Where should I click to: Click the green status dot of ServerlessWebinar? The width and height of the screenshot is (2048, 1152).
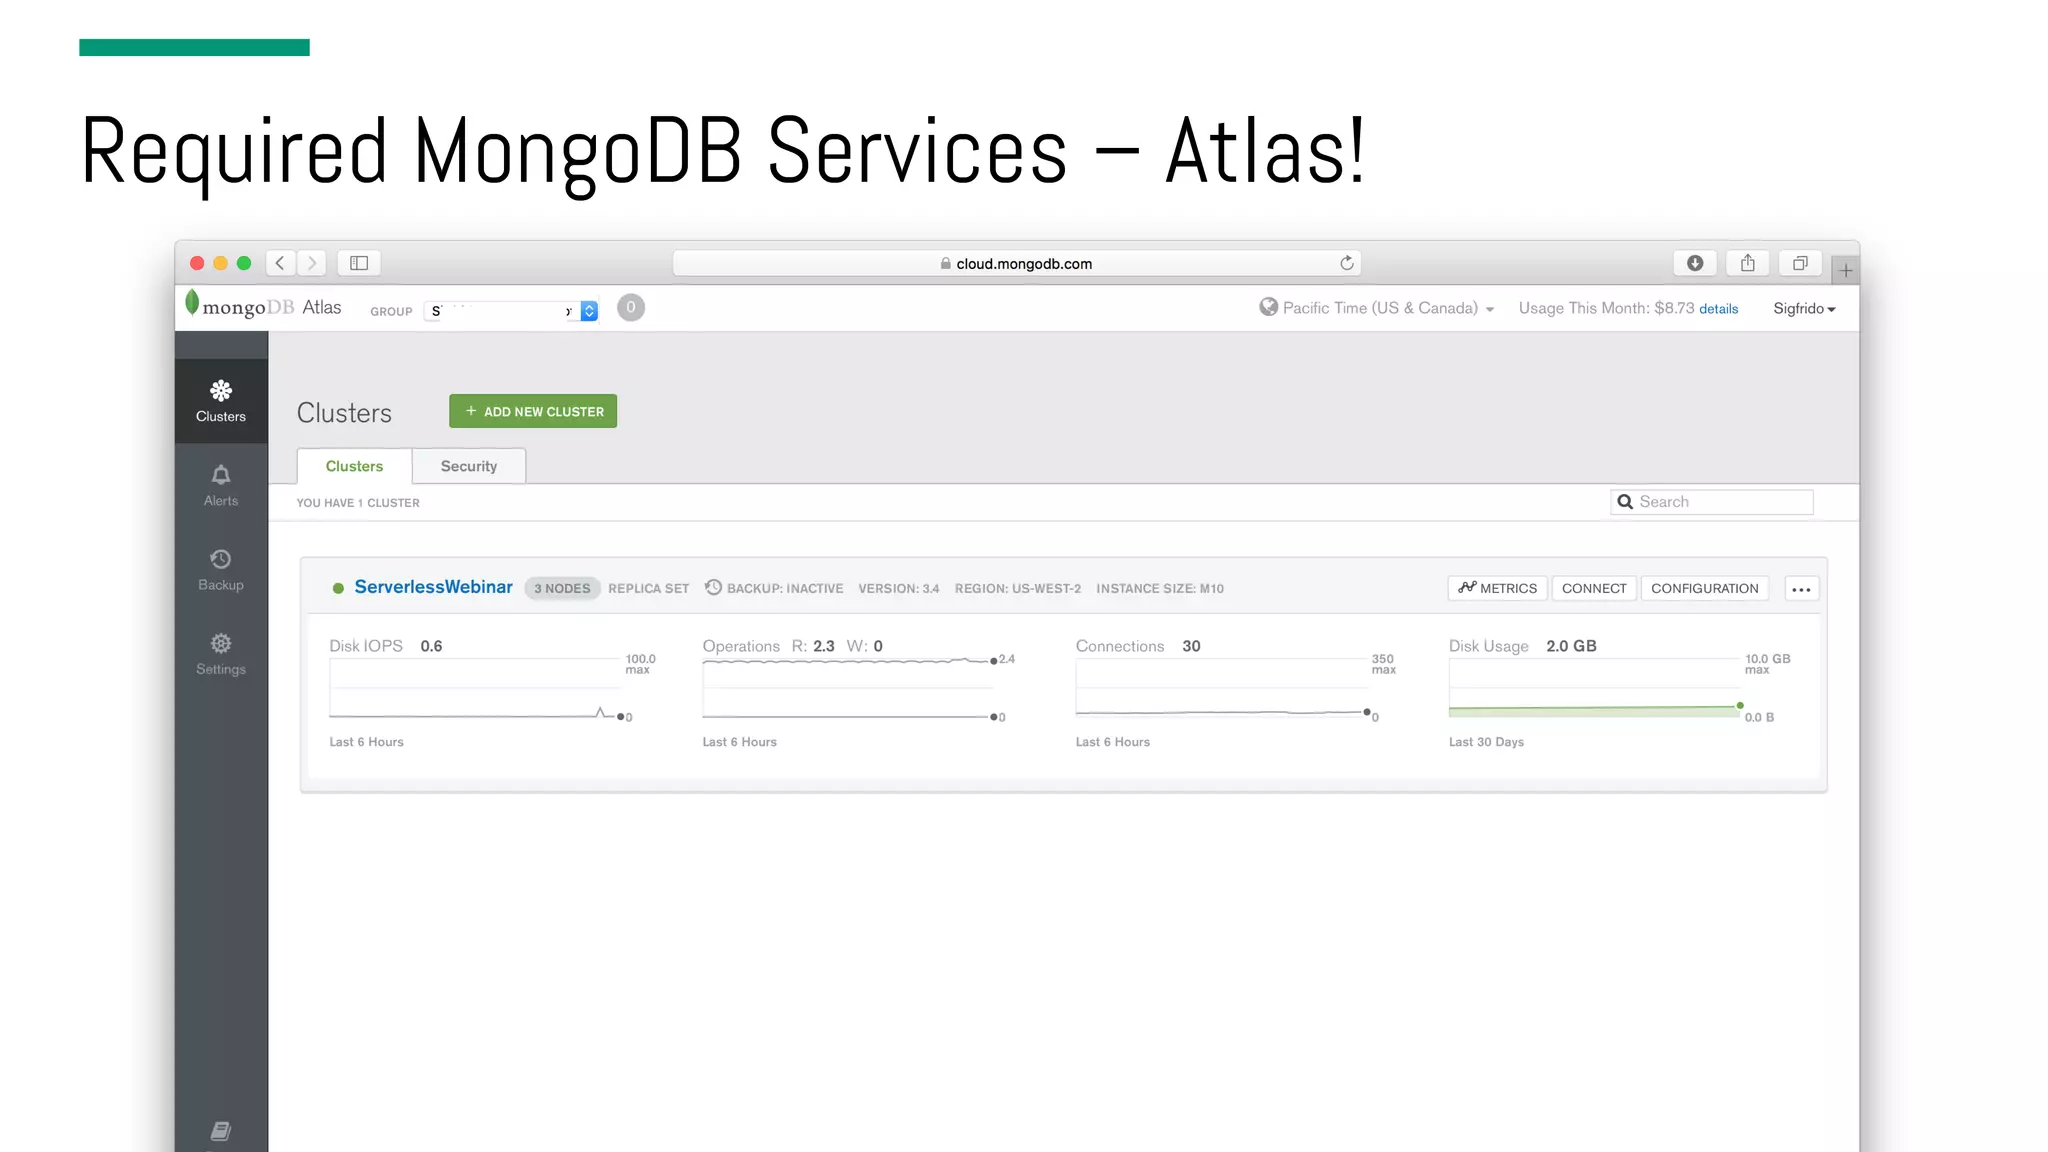(x=338, y=588)
